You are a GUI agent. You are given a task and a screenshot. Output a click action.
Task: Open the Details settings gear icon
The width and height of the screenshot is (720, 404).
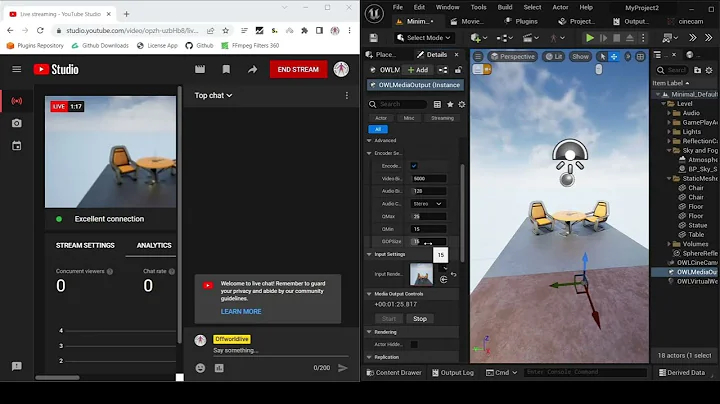(x=461, y=104)
